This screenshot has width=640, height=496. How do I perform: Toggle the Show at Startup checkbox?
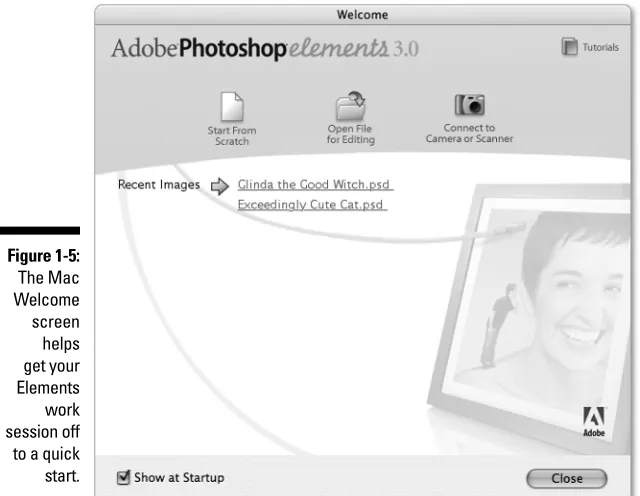coord(123,477)
